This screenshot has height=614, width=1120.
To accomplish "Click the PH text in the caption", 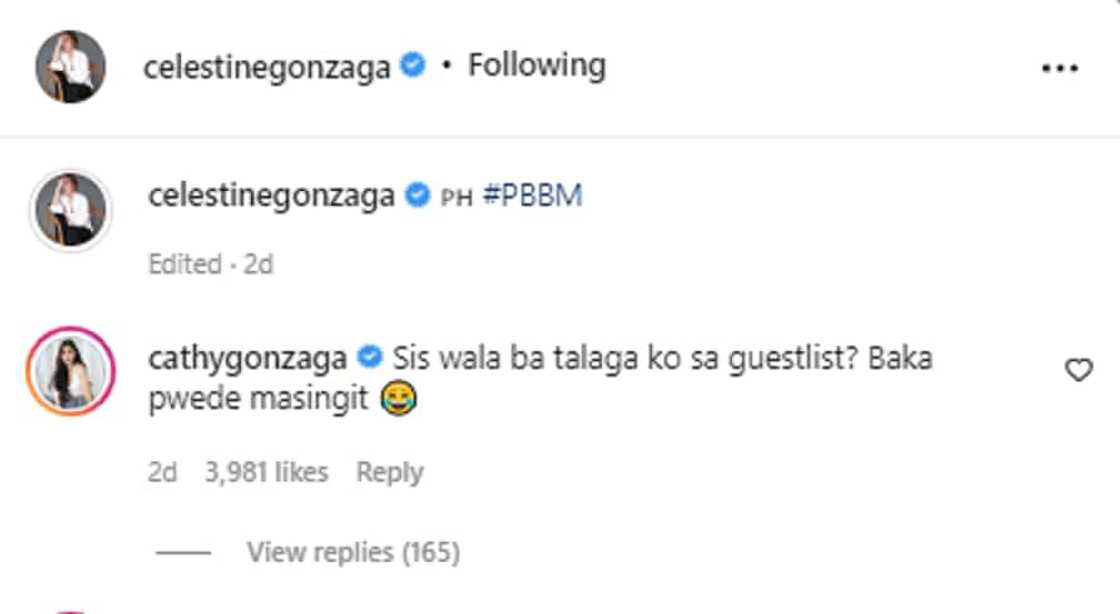I will point(455,197).
